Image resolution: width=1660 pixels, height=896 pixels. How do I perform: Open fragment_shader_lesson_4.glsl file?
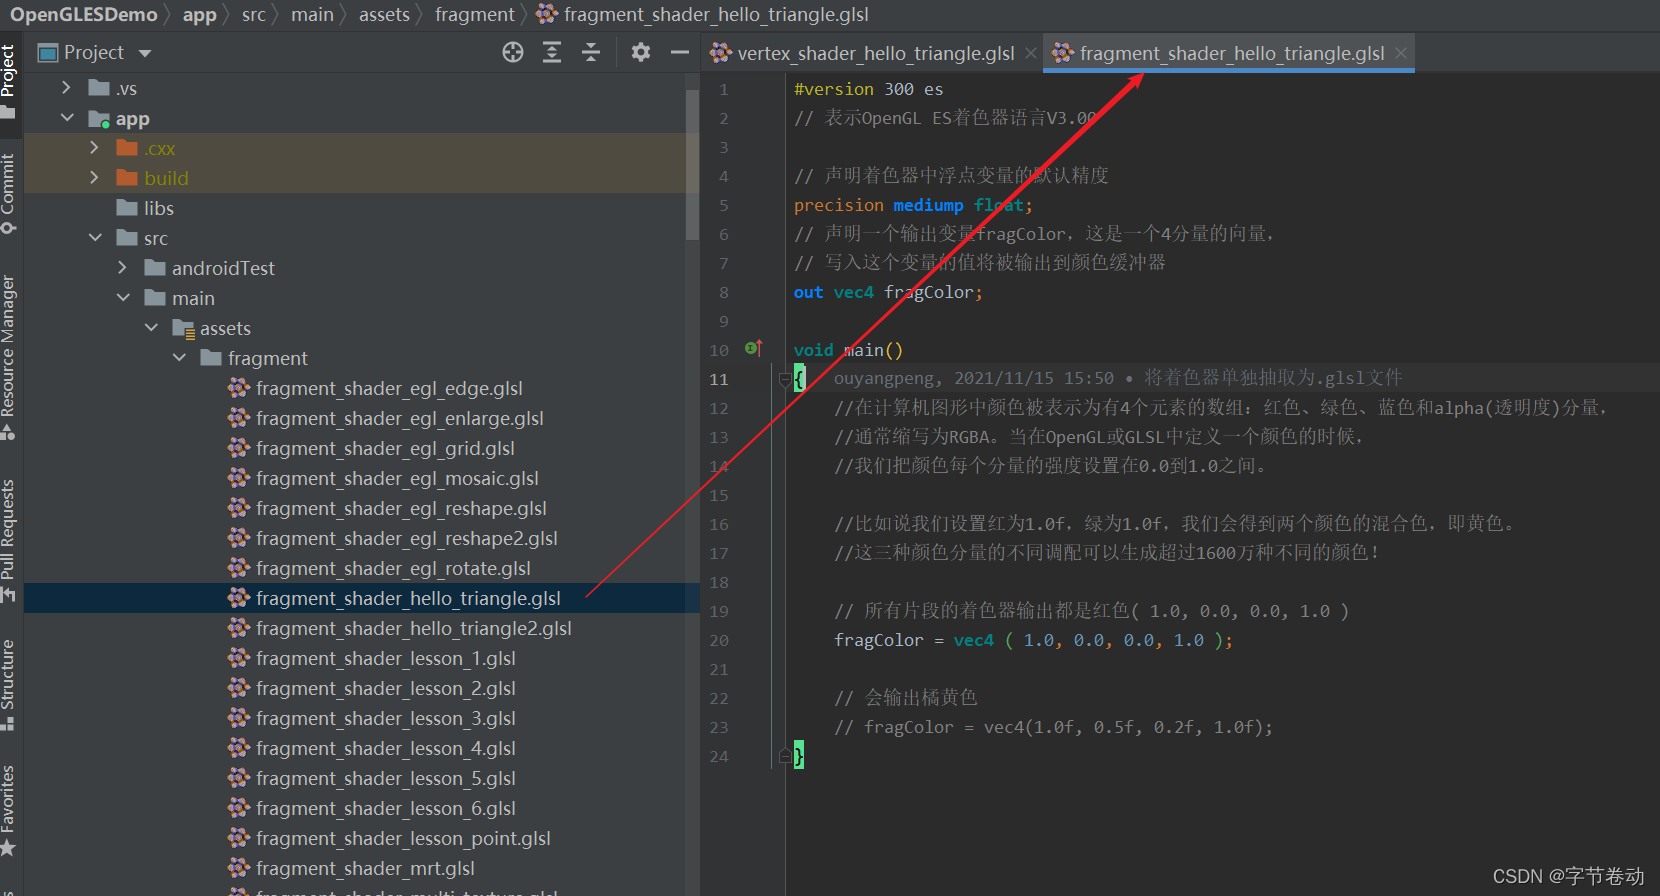(x=386, y=748)
